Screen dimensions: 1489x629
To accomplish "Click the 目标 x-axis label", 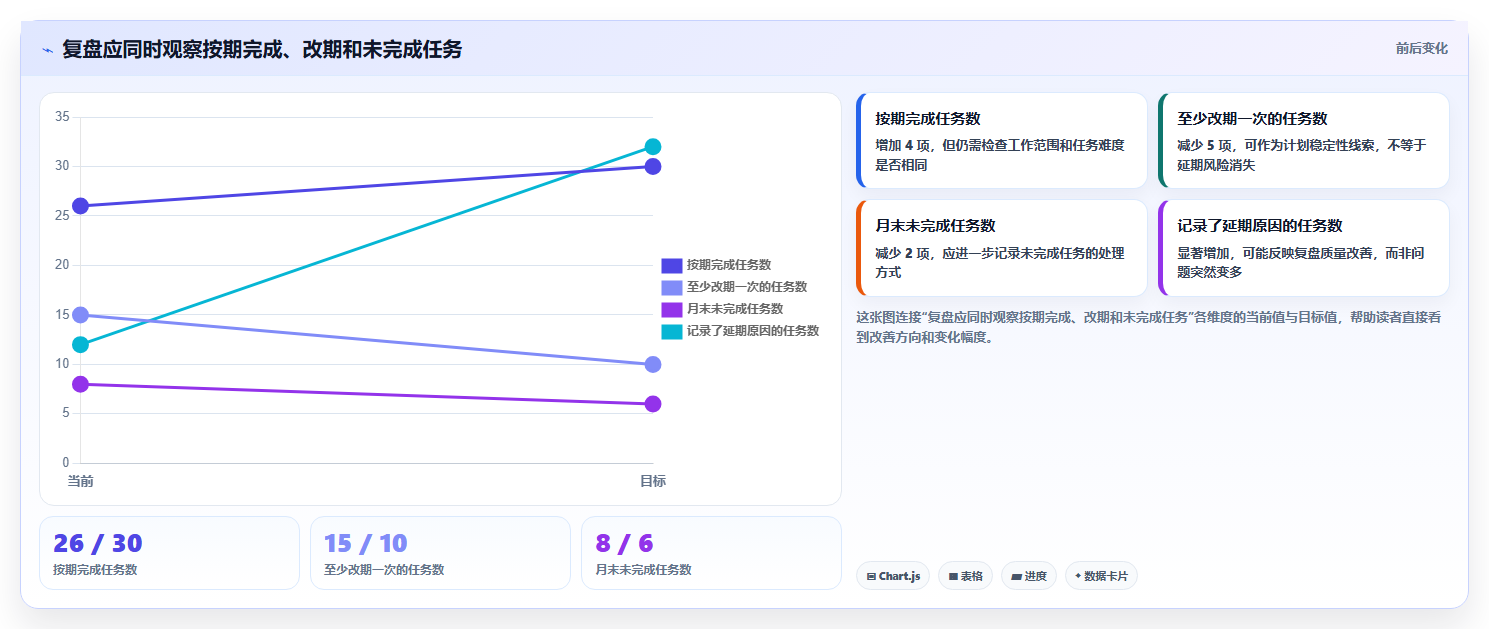I will (653, 481).
